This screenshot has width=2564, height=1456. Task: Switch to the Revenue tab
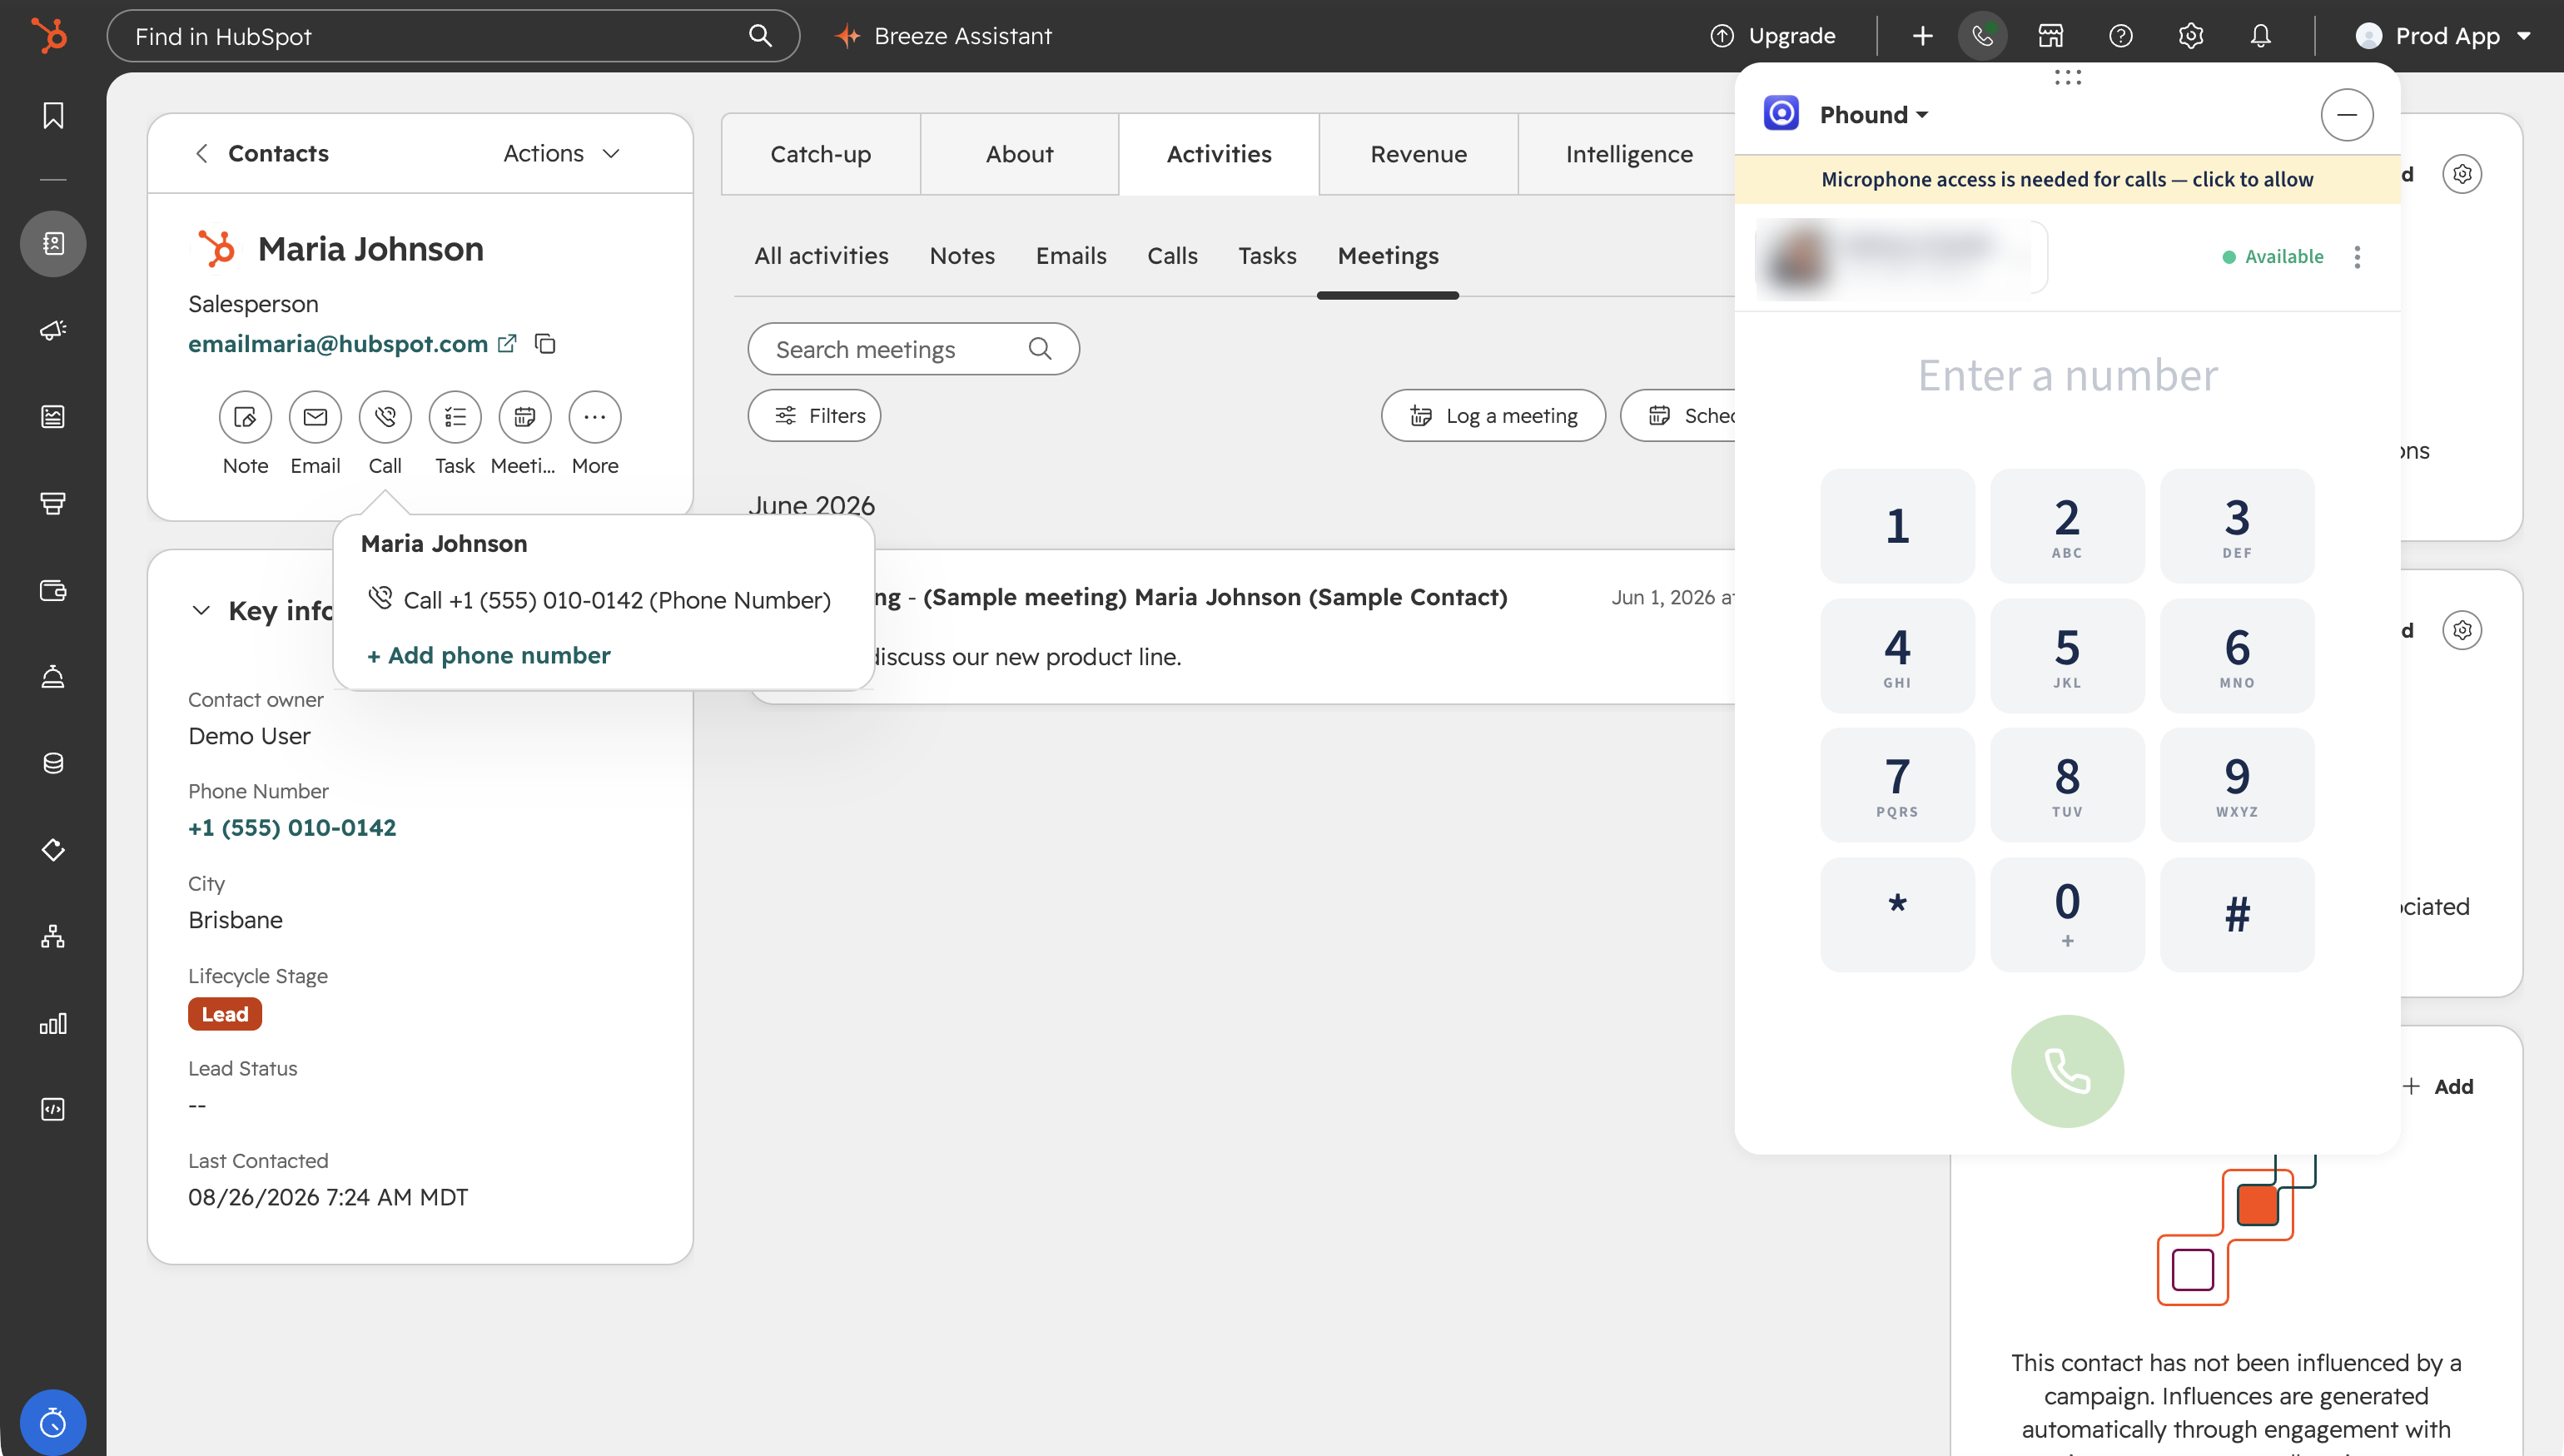pyautogui.click(x=1418, y=154)
